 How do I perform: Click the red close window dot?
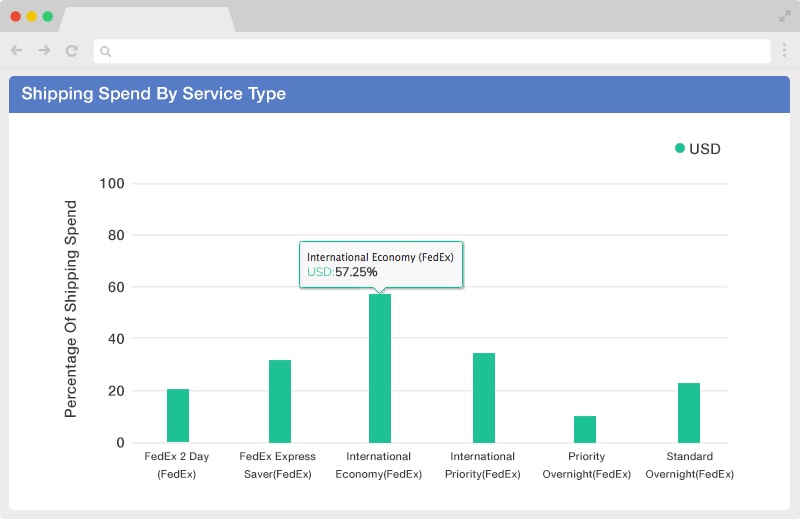coord(15,16)
